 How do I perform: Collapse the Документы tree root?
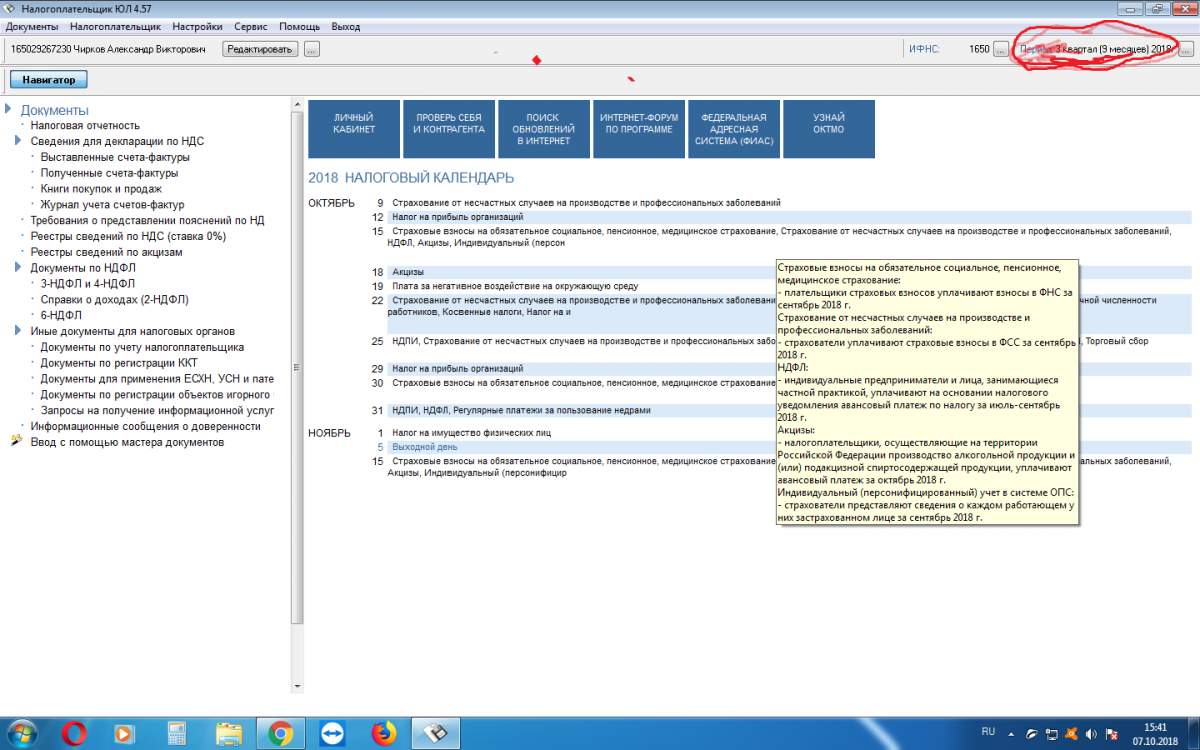click(9, 110)
